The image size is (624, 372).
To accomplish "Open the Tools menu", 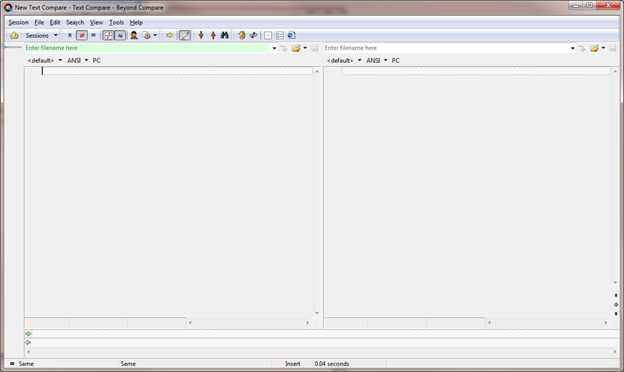I will tap(116, 22).
